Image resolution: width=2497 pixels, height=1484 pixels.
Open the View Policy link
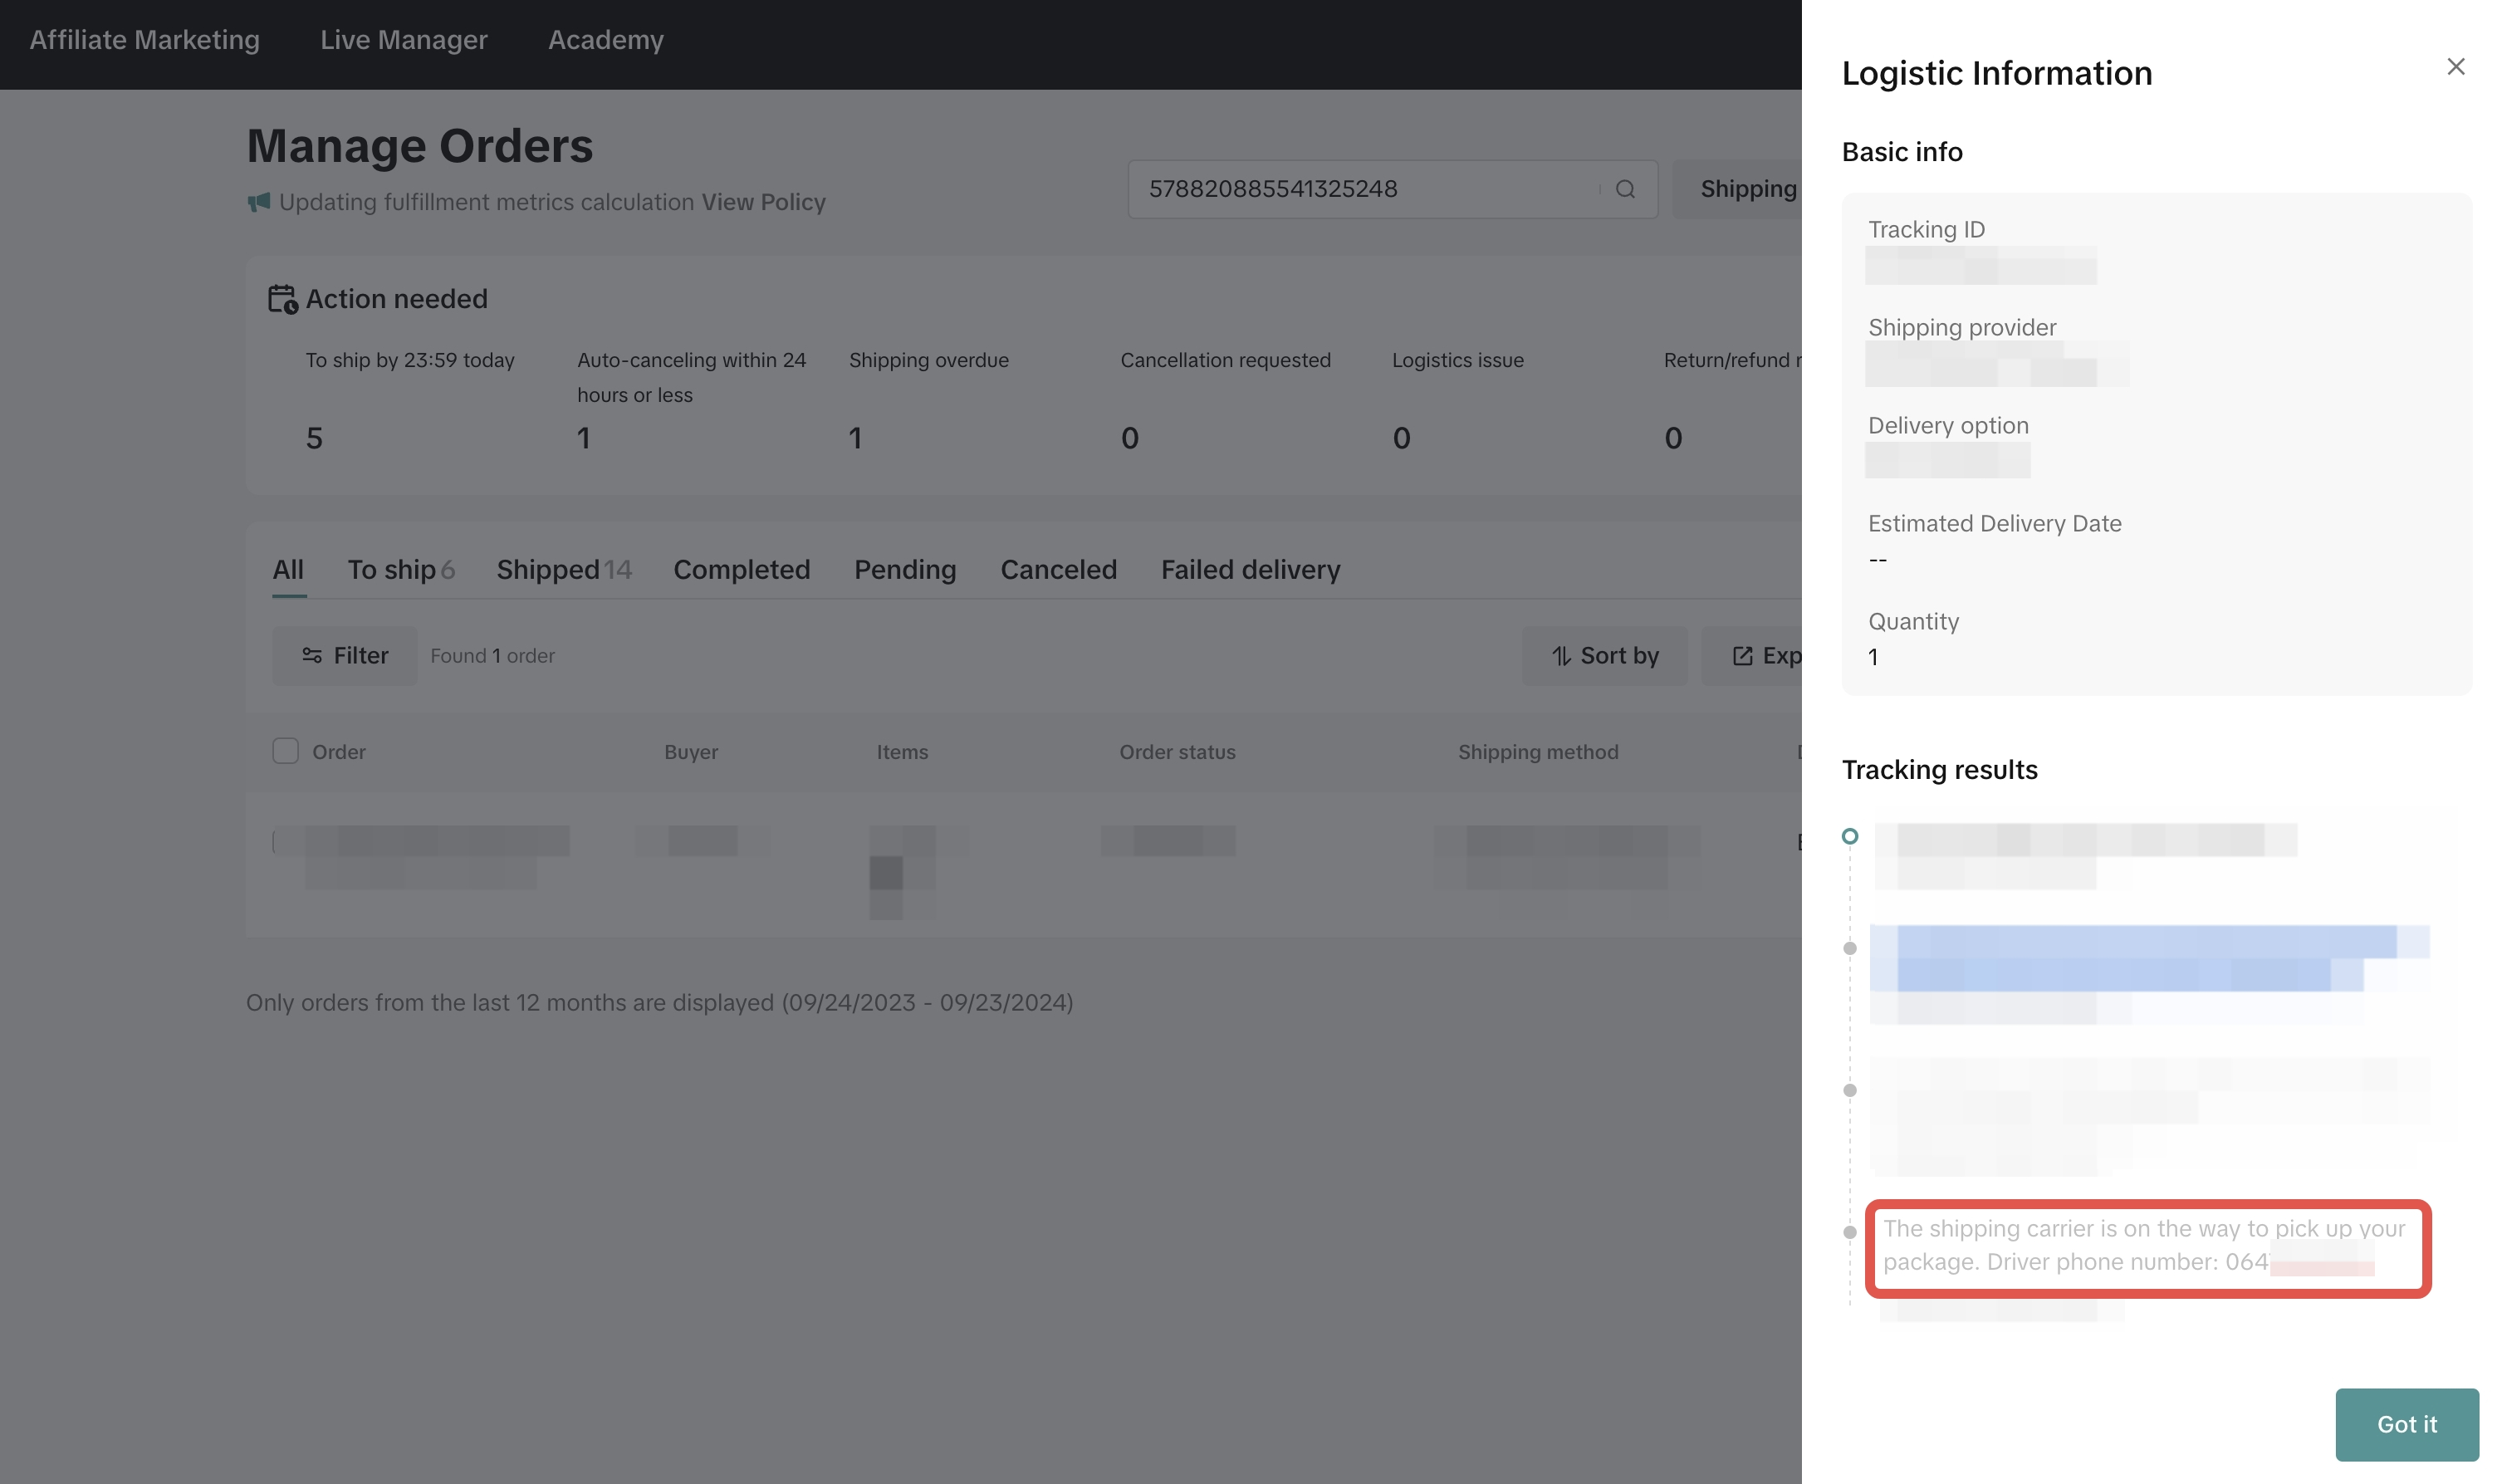(763, 202)
